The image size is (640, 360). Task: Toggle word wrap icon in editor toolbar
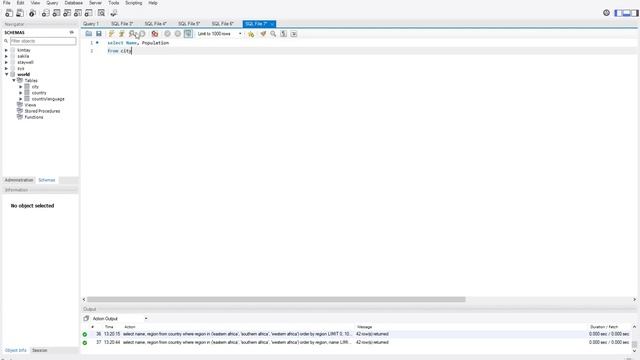coord(294,34)
